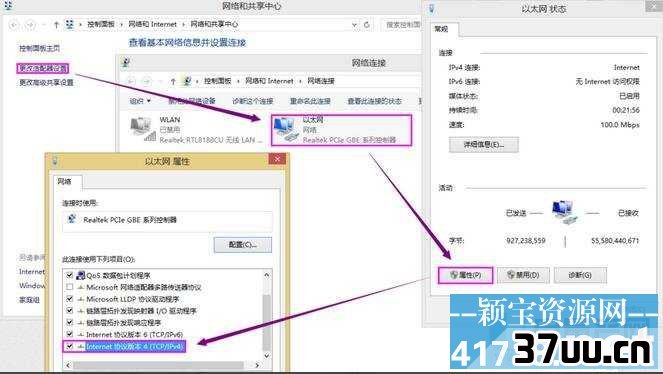Refresh the 网络和共享中心 address bar
The image size is (663, 374).
pos(367,25)
